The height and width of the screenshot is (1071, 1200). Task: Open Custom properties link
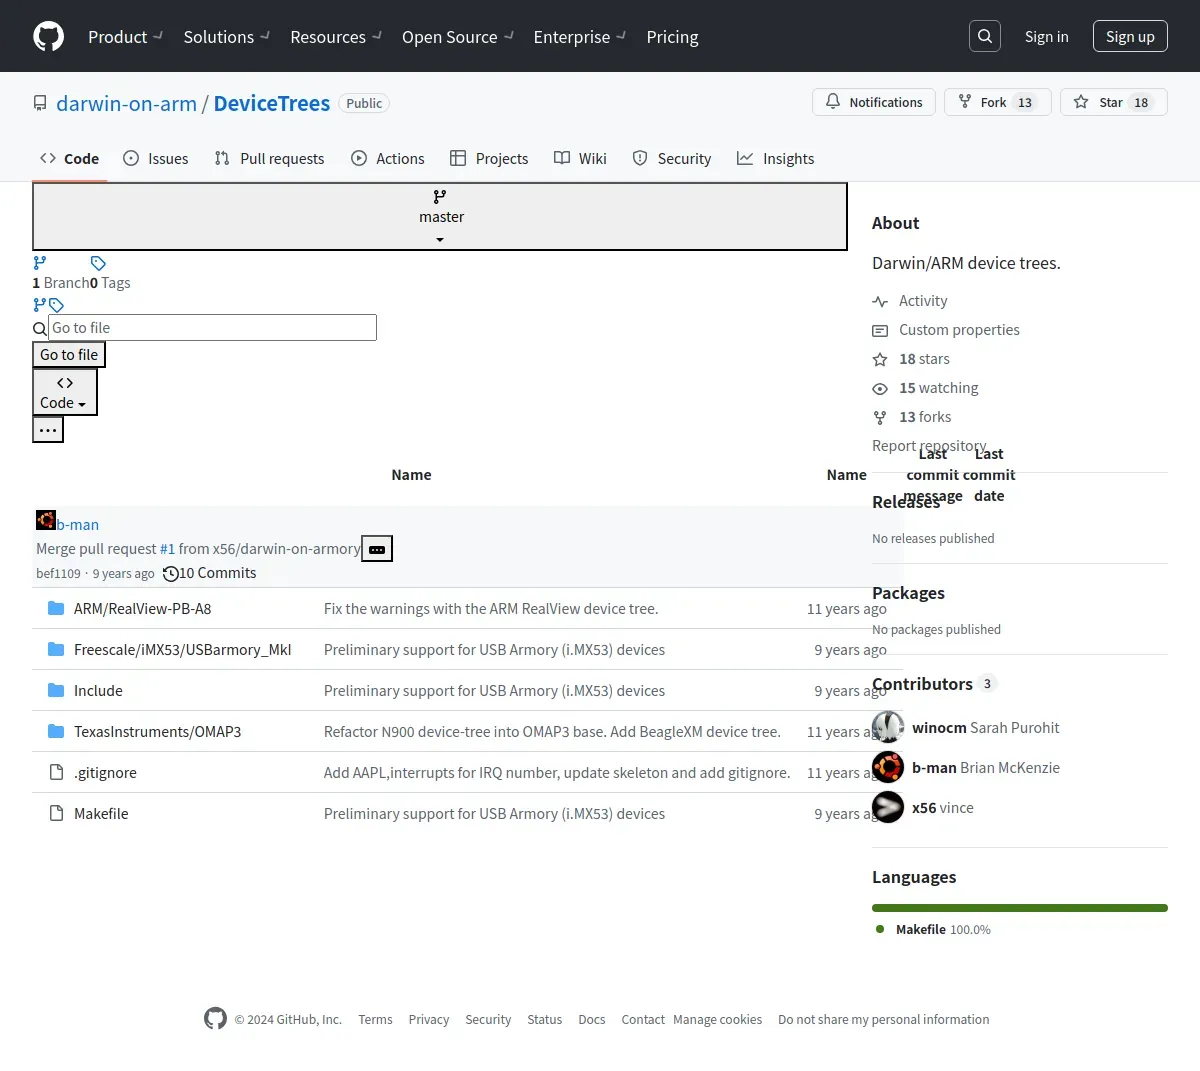[946, 329]
